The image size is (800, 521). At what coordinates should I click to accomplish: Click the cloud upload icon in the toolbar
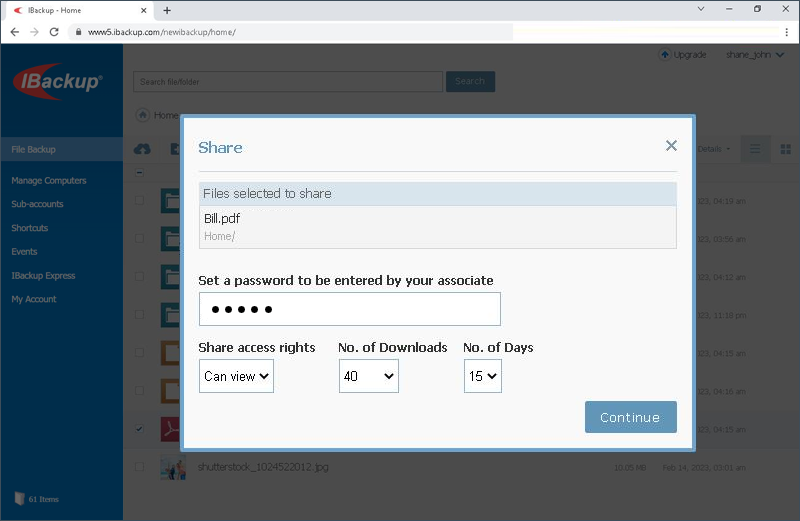(142, 149)
